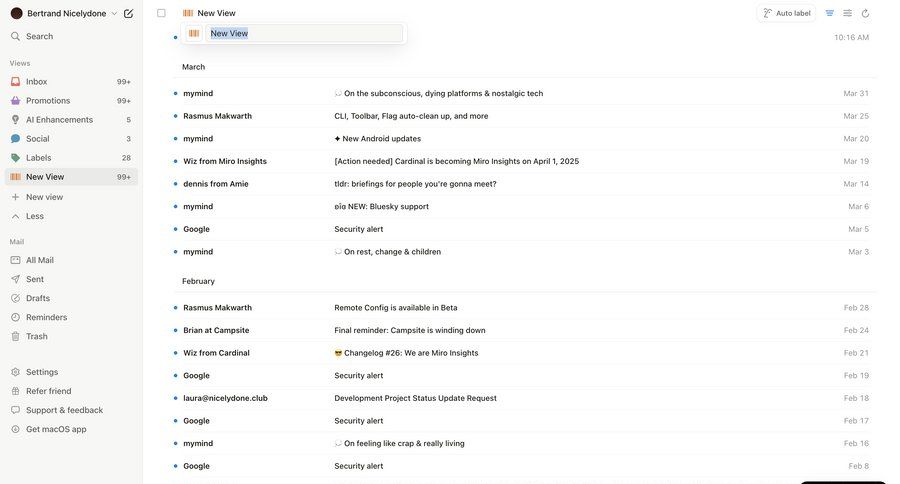Open the display options sliders icon
The height and width of the screenshot is (484, 900).
(847, 13)
